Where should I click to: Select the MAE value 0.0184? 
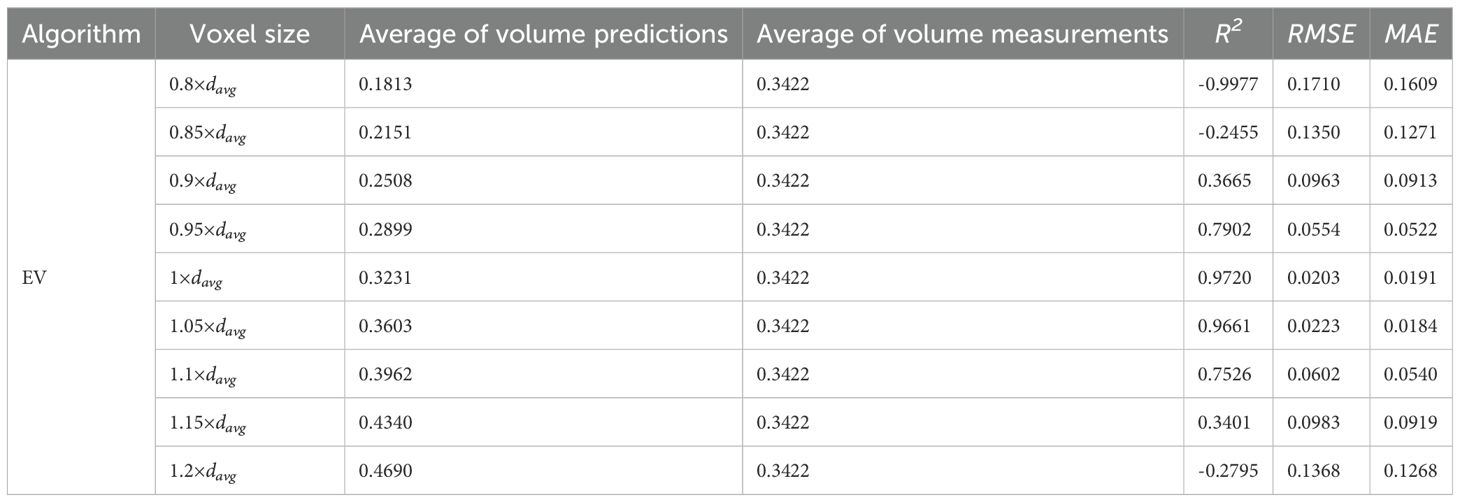[x=1411, y=325]
